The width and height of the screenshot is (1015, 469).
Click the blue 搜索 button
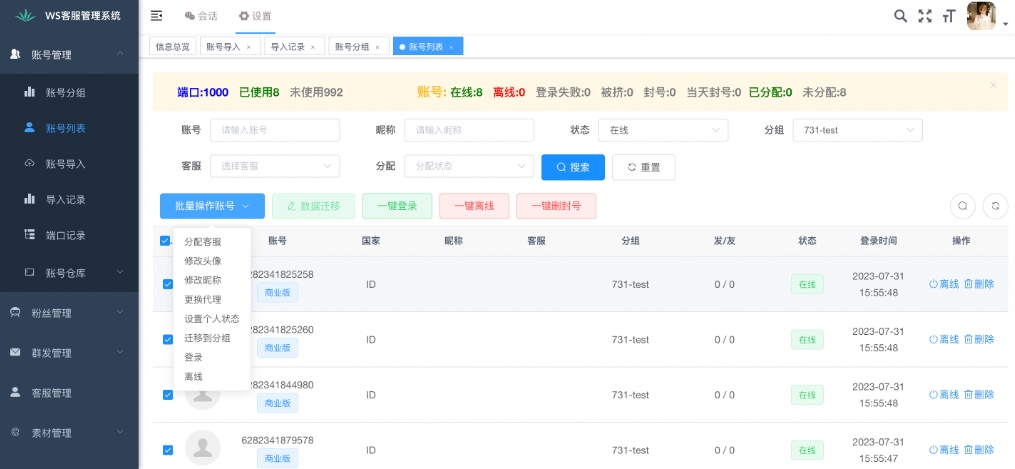(572, 167)
